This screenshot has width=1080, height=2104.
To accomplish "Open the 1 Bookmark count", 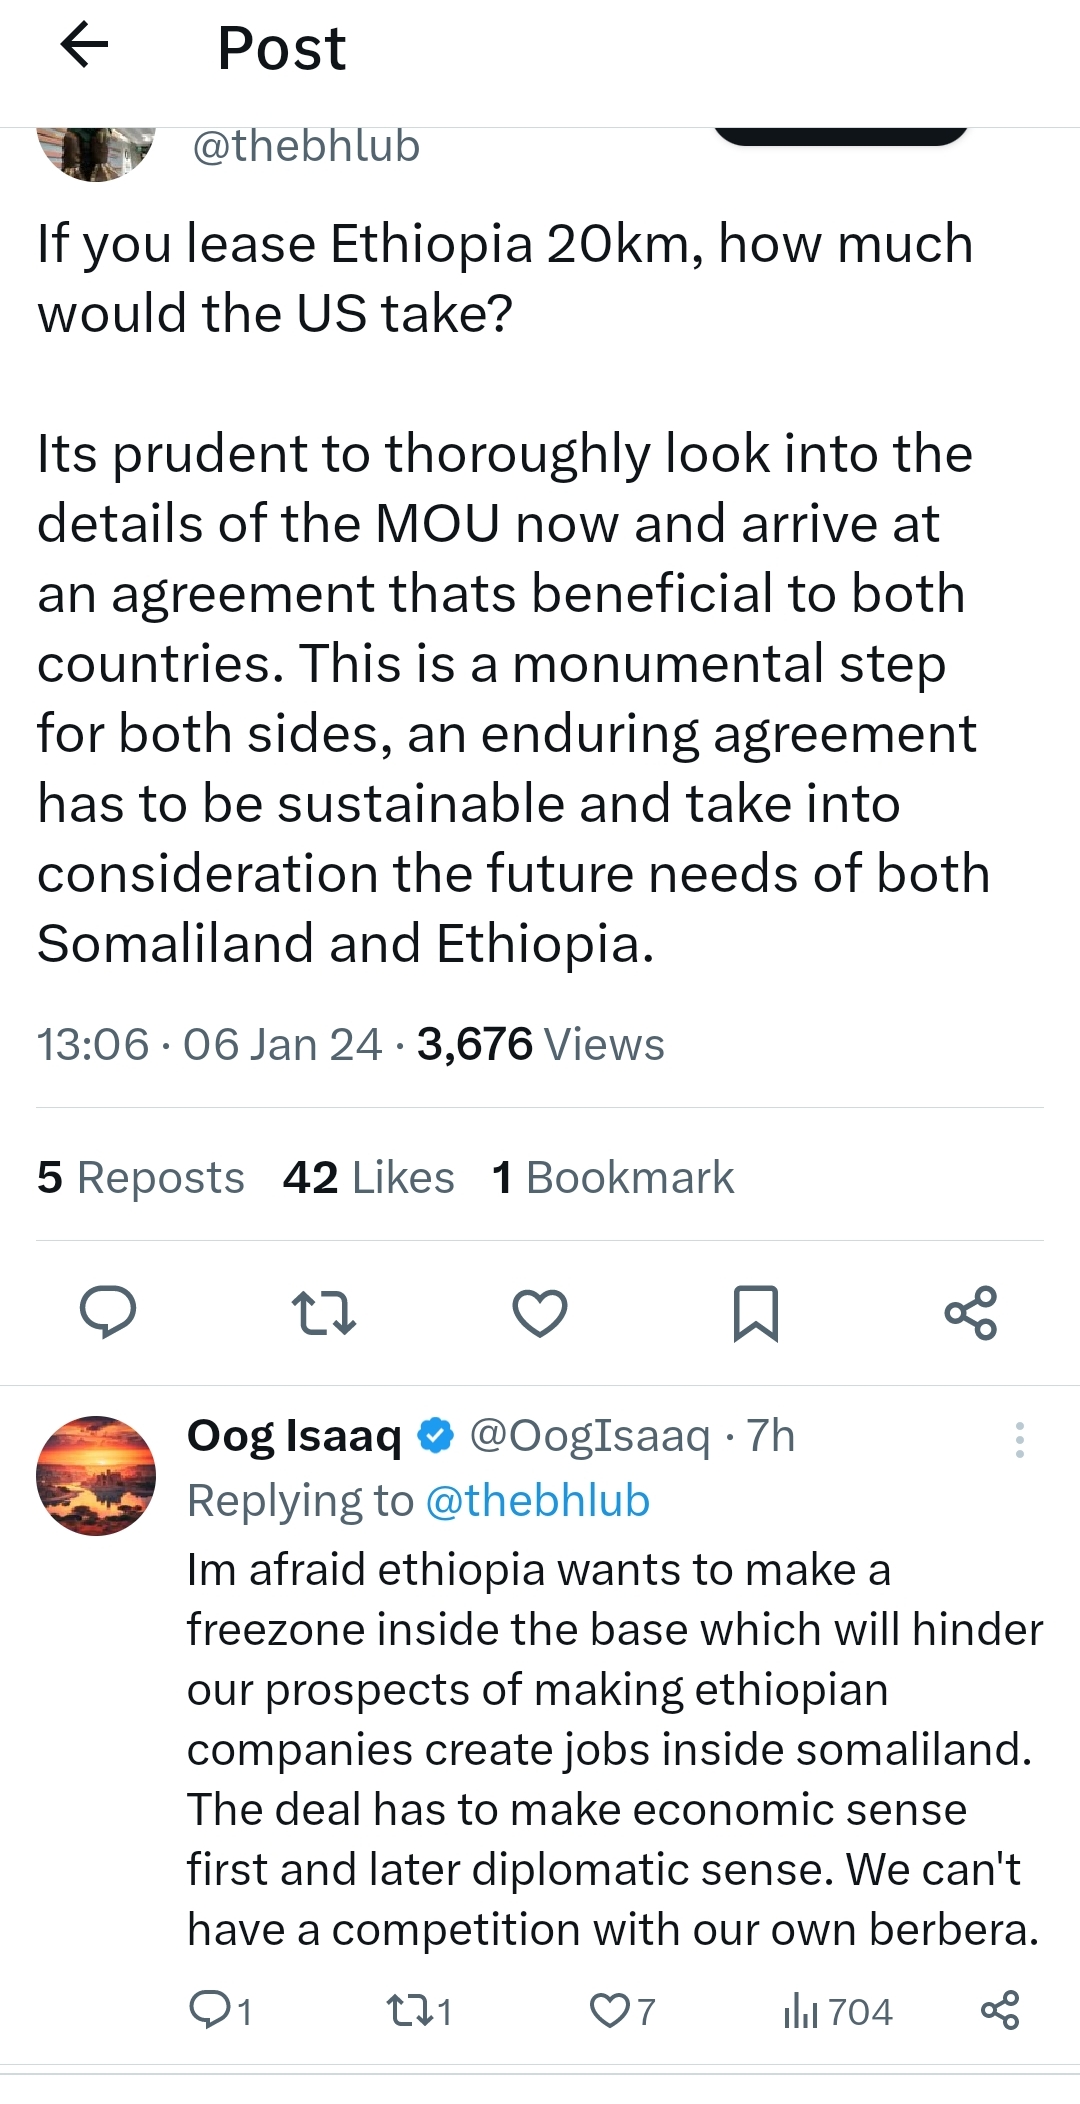I will (x=613, y=1177).
